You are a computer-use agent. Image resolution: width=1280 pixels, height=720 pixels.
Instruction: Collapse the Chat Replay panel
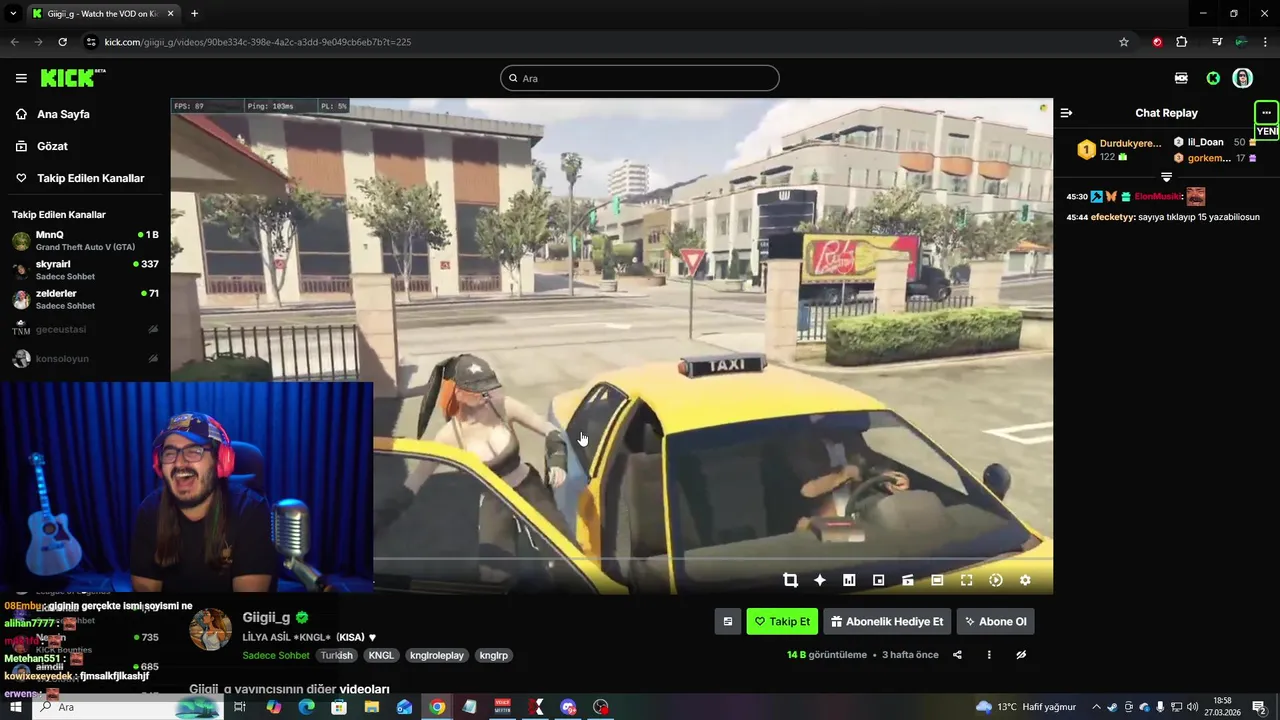click(x=1066, y=113)
